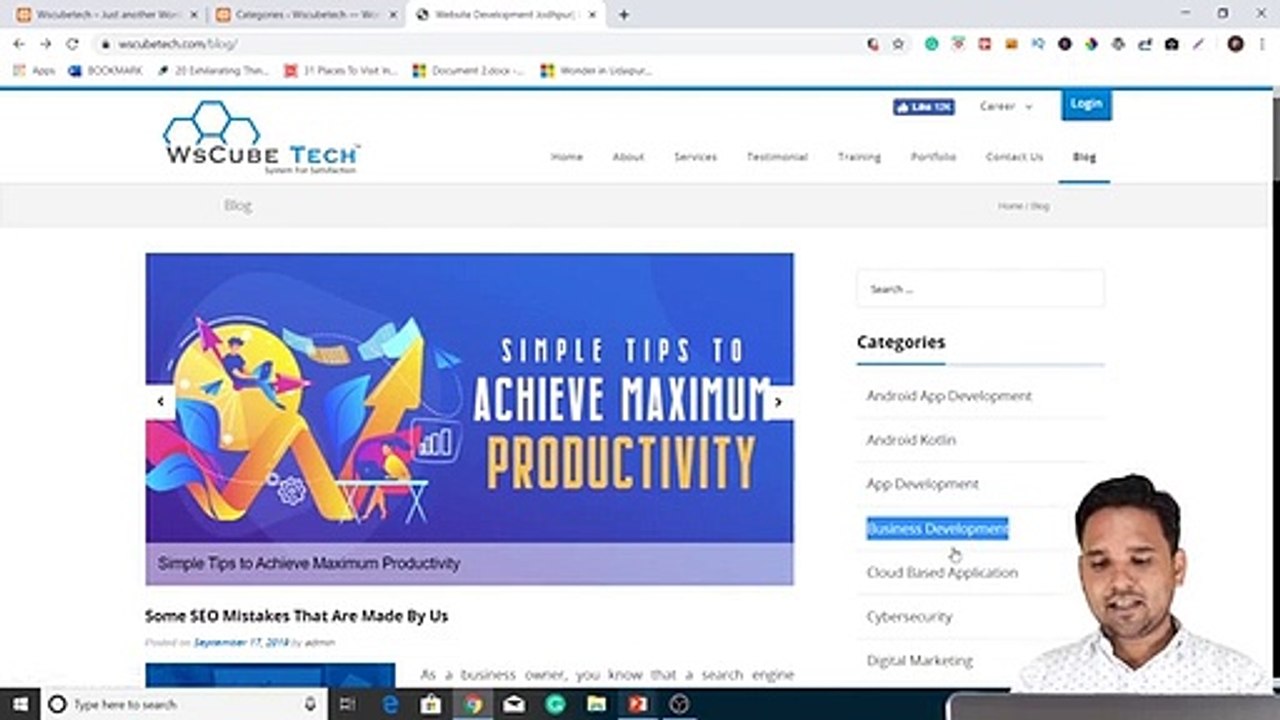The width and height of the screenshot is (1280, 720).
Task: Advance the slider with the right arrow
Action: pyautogui.click(x=779, y=402)
